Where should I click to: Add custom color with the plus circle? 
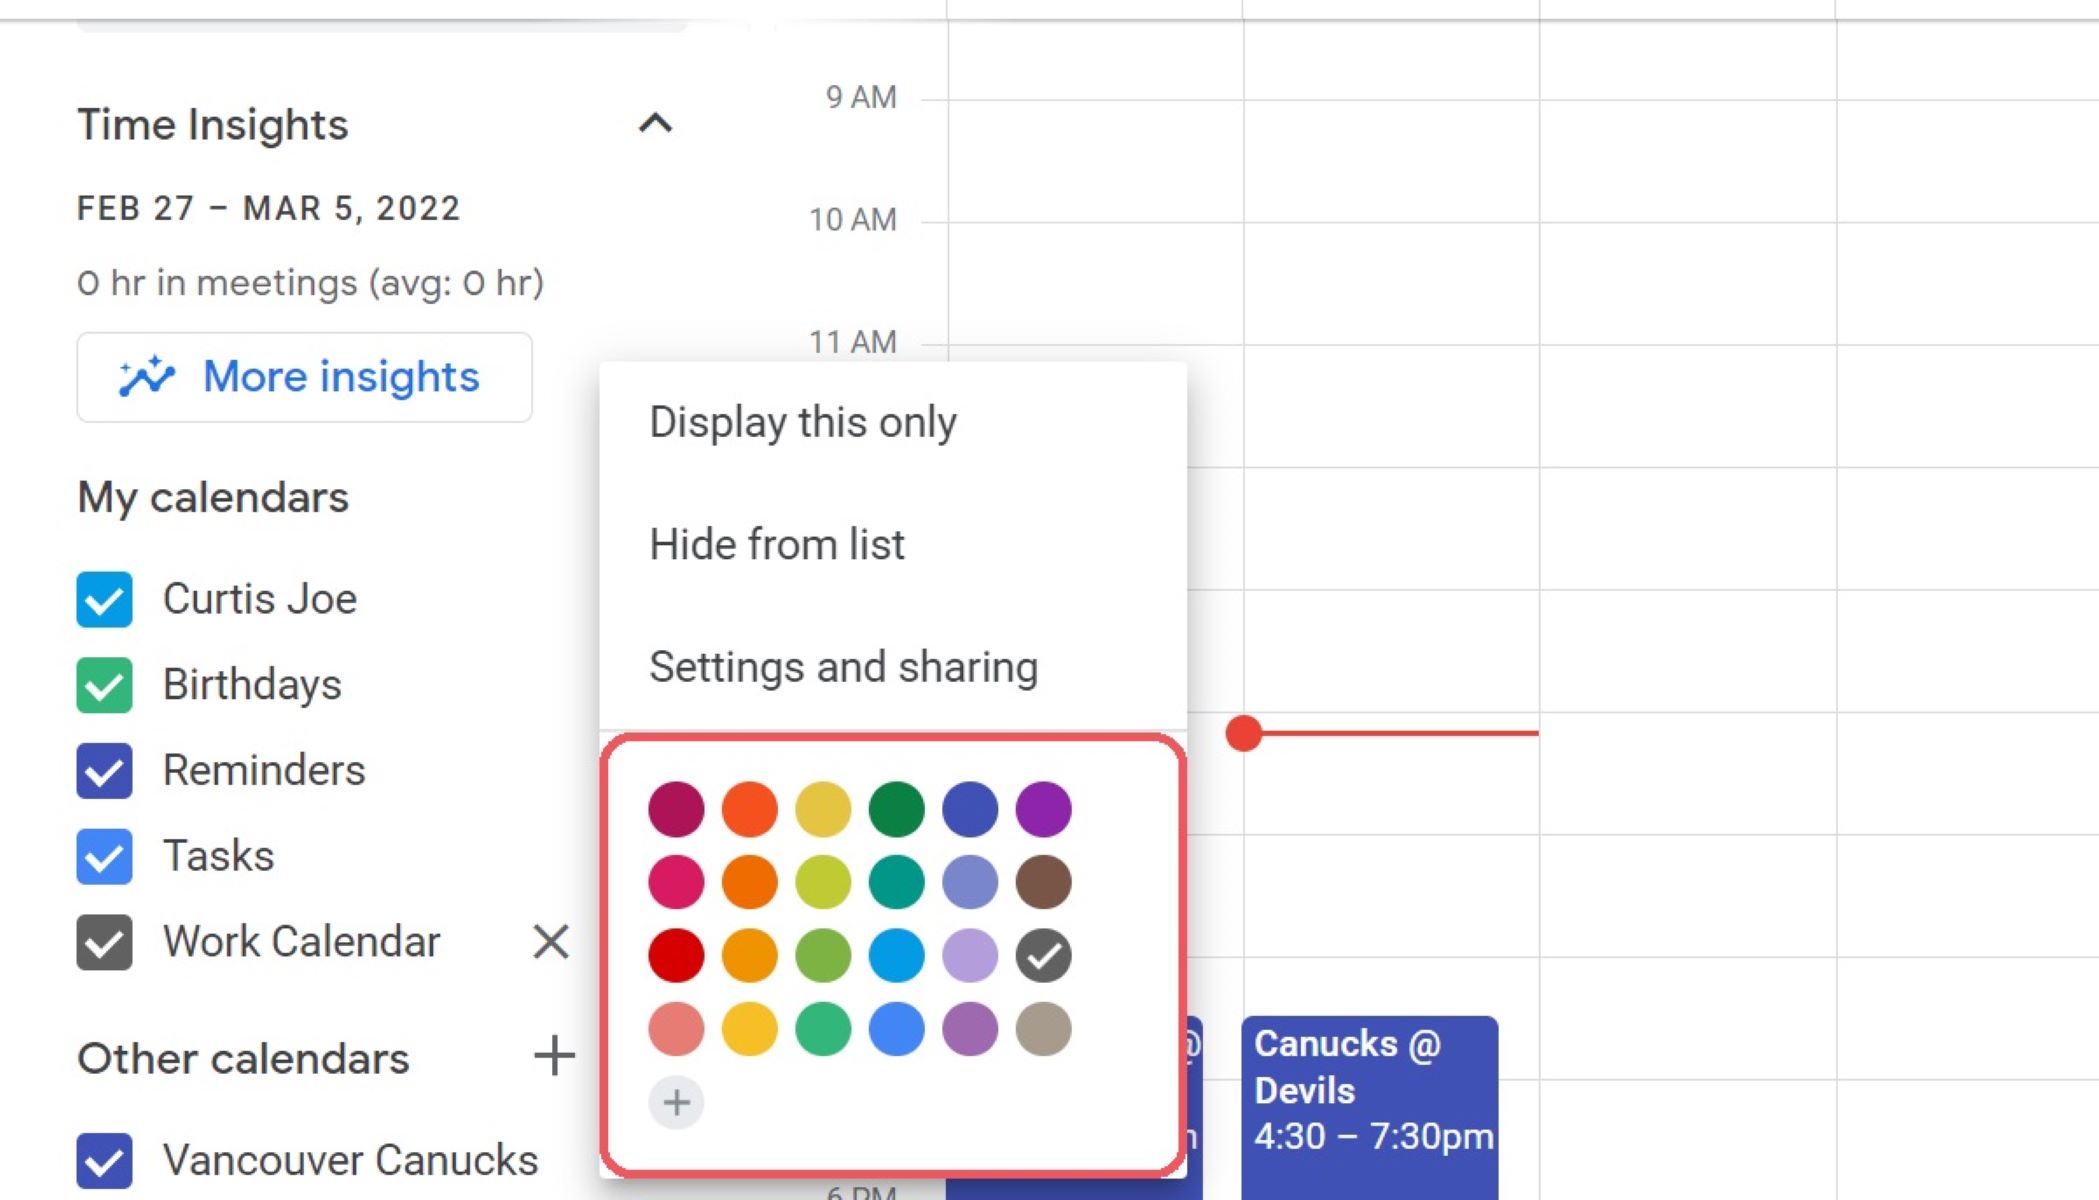point(676,1102)
